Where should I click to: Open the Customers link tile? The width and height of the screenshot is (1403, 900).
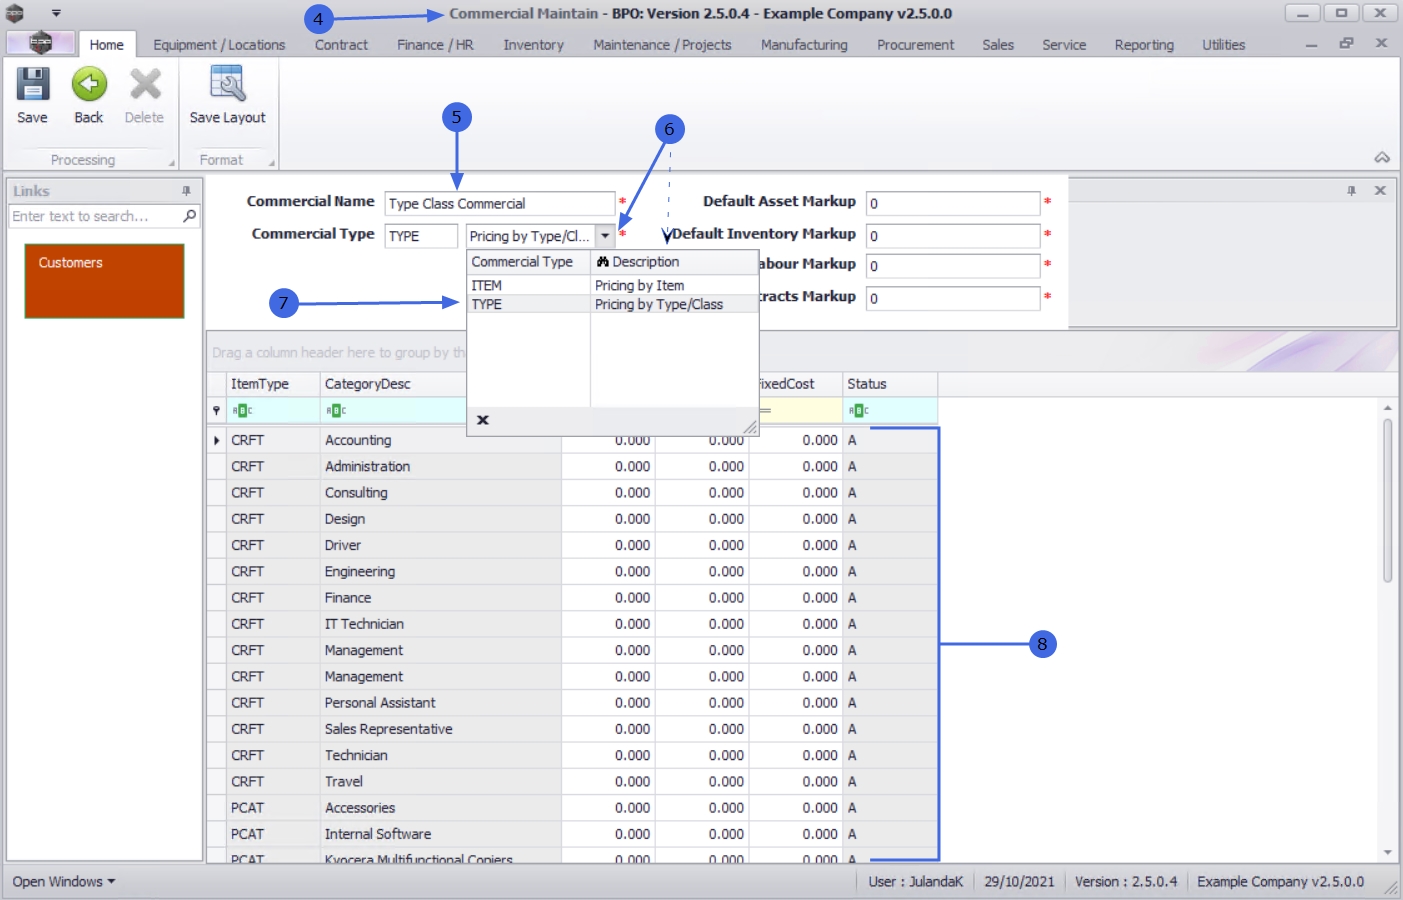pyautogui.click(x=104, y=281)
